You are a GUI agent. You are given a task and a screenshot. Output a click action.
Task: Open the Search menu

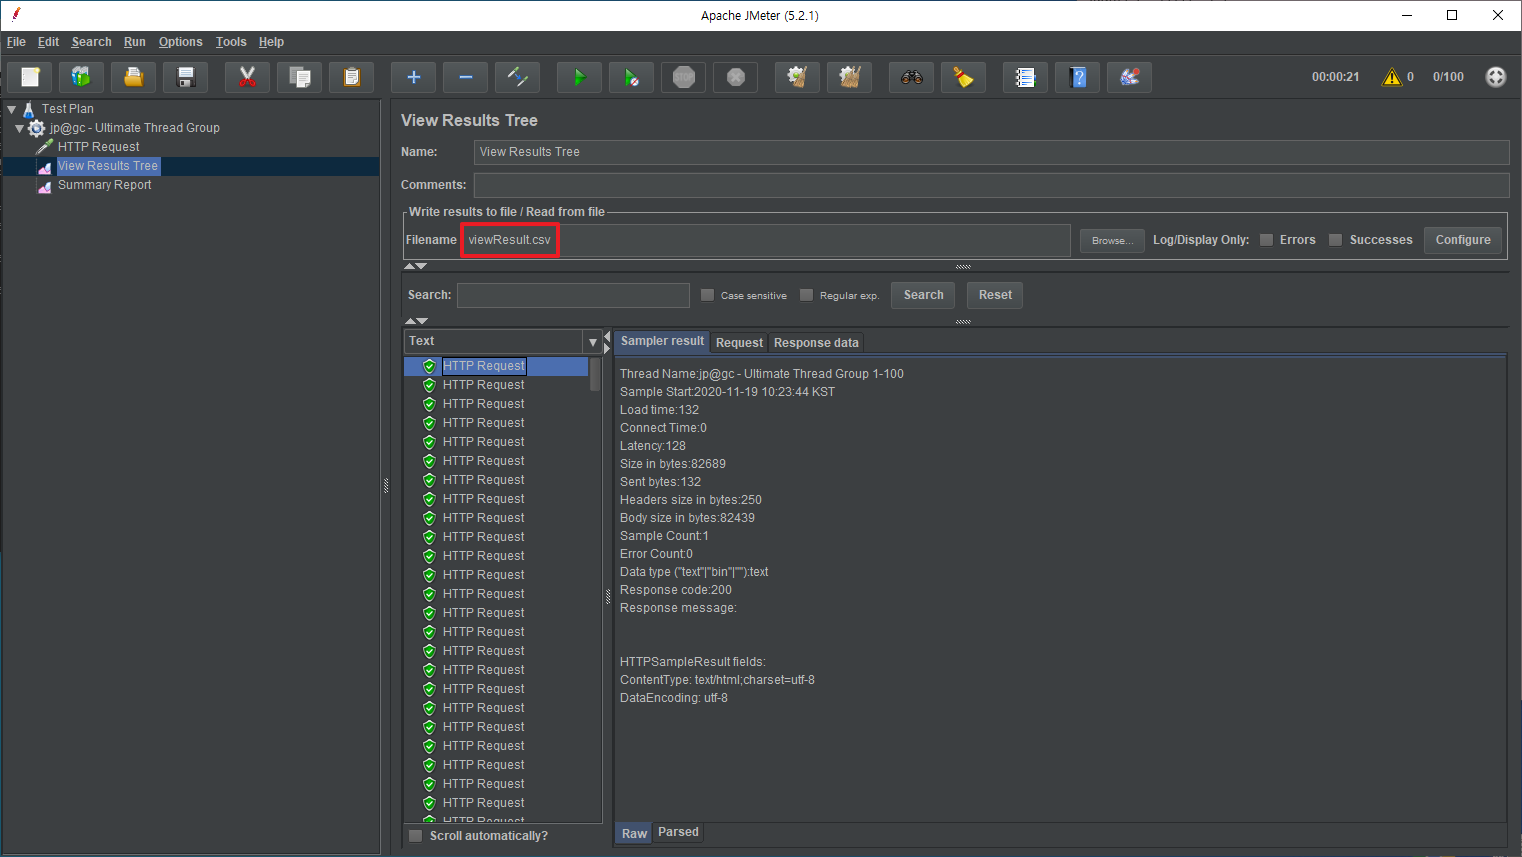point(91,42)
